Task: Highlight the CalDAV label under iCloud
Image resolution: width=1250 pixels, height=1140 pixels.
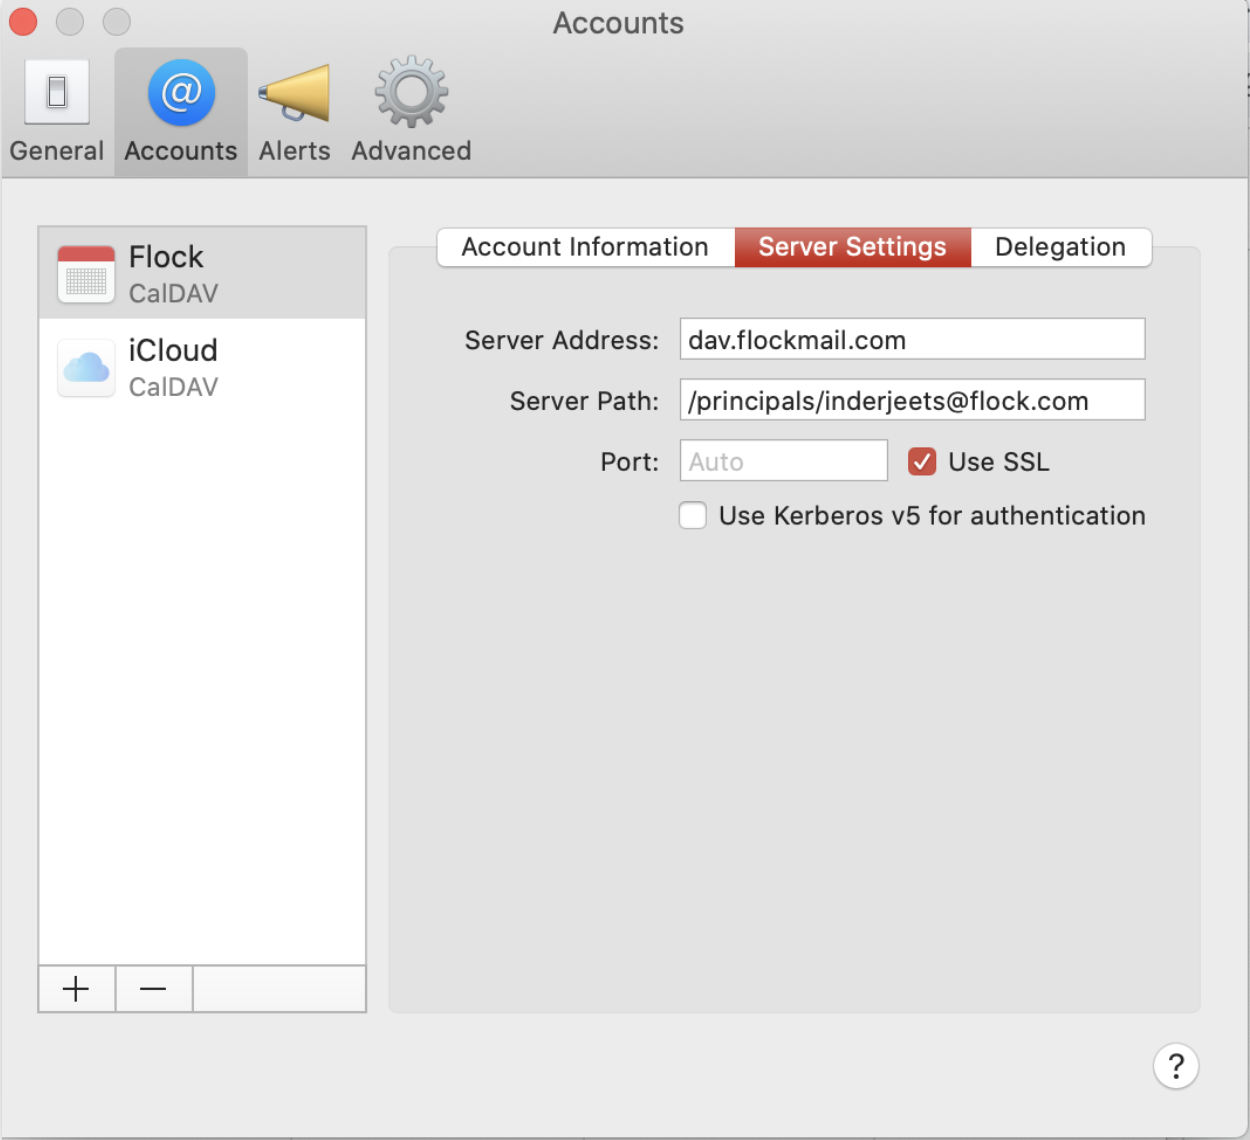Action: coord(173,387)
